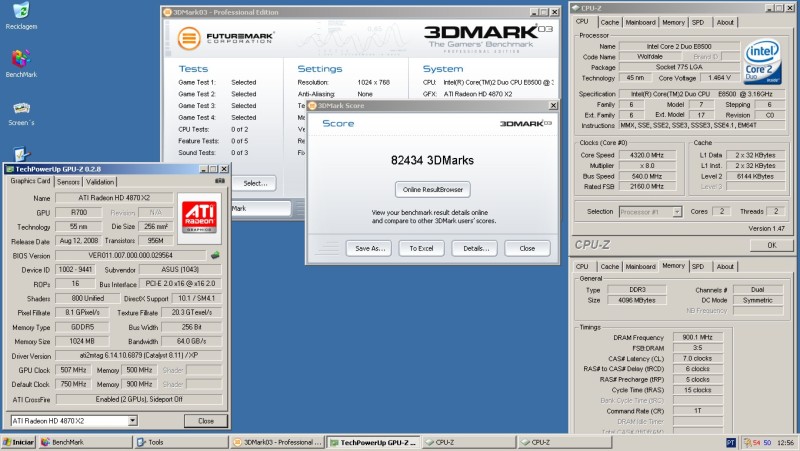Click the Intel Core 2 Duo logo
This screenshot has width=800, height=451.
[x=762, y=62]
